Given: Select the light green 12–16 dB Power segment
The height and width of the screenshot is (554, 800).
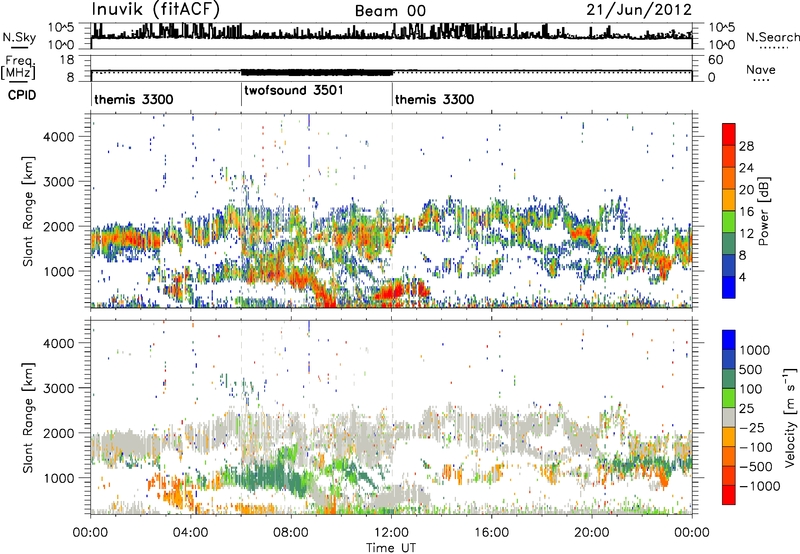Looking at the screenshot, I should 729,222.
